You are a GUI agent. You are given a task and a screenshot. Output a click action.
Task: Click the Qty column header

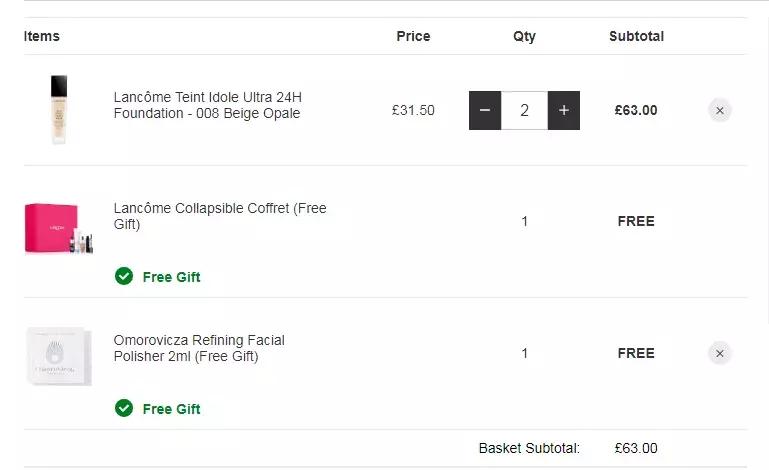[524, 36]
